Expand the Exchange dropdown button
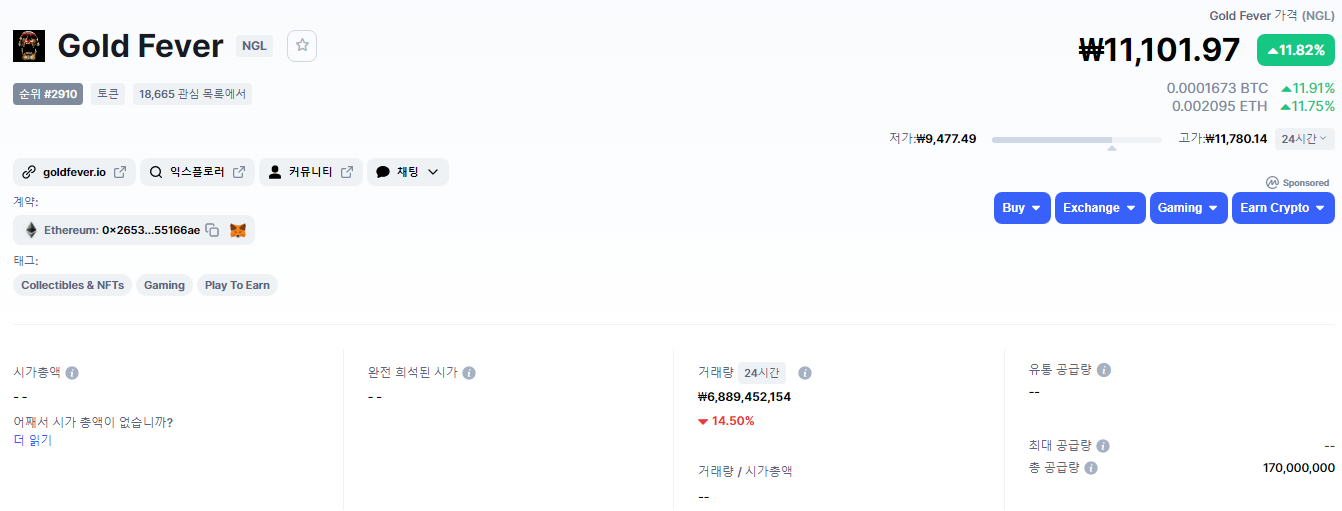The image size is (1342, 511). tap(1100, 208)
